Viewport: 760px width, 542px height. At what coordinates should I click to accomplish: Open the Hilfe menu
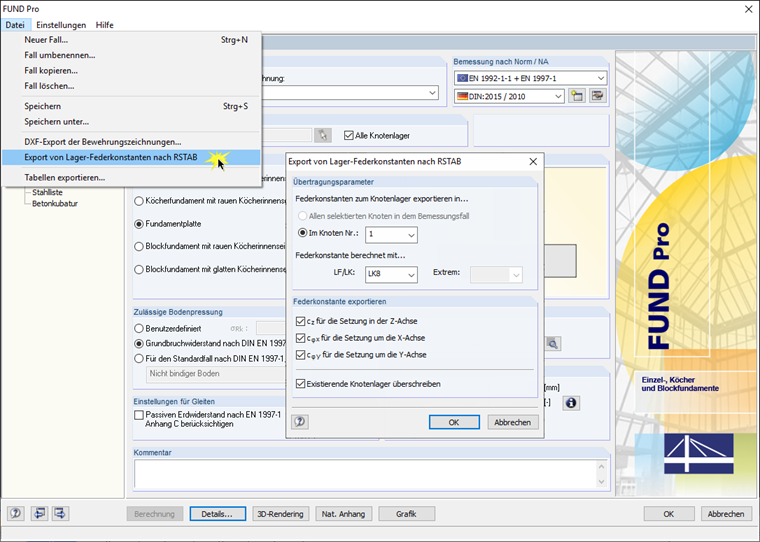105,25
